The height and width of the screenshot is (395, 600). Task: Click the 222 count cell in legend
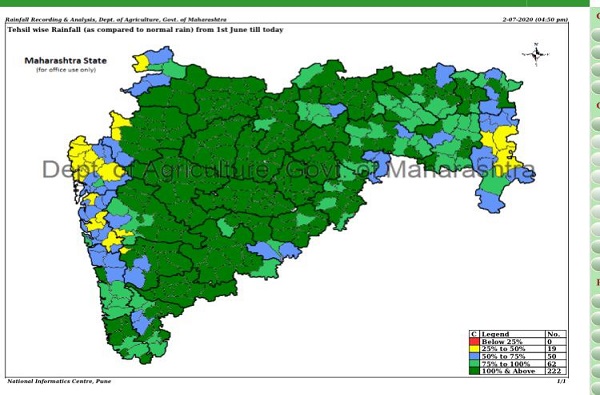(x=556, y=371)
